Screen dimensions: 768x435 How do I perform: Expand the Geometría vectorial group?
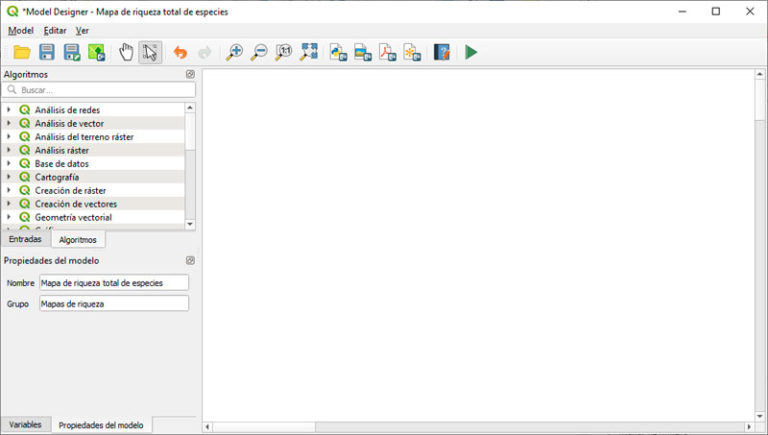(x=9, y=217)
